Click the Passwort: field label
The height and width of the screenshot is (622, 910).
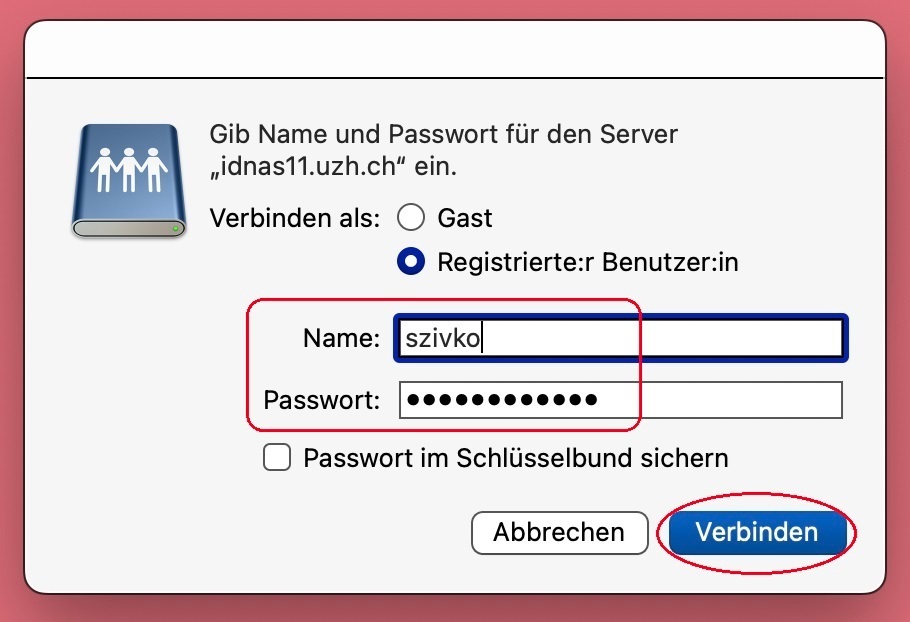coord(321,400)
